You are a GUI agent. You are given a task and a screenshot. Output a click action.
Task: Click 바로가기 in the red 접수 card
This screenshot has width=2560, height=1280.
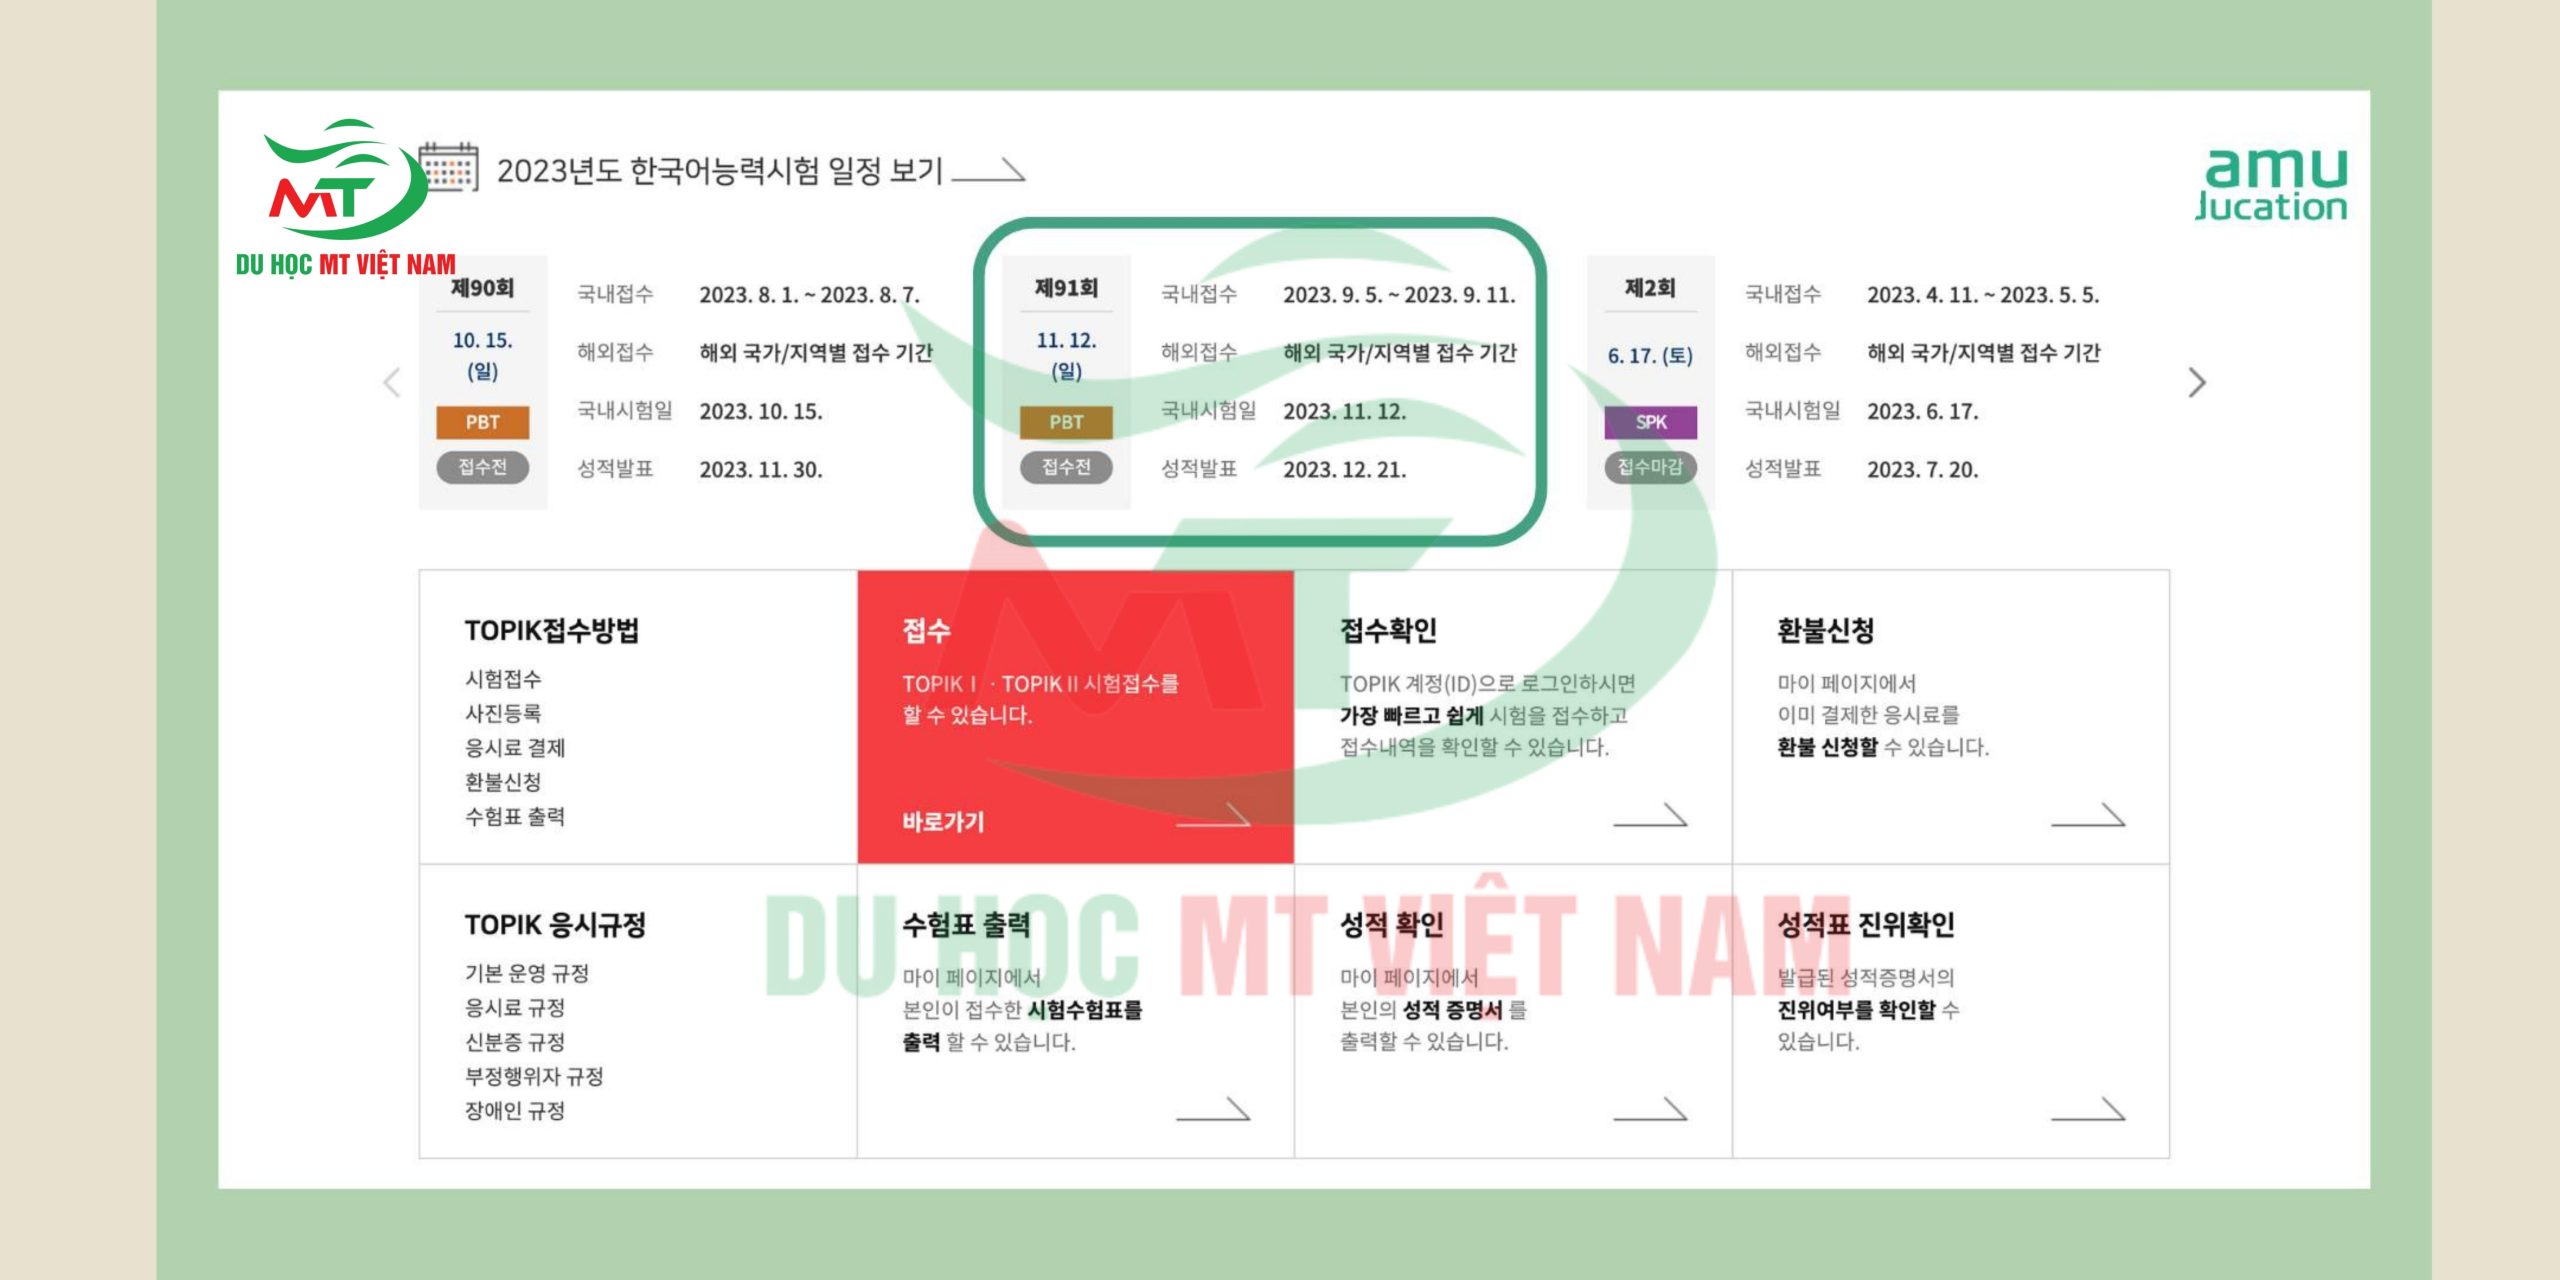click(943, 822)
